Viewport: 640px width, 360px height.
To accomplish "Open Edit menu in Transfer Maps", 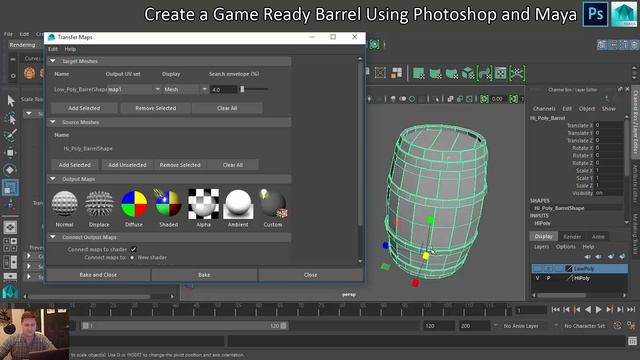I will 53,49.
